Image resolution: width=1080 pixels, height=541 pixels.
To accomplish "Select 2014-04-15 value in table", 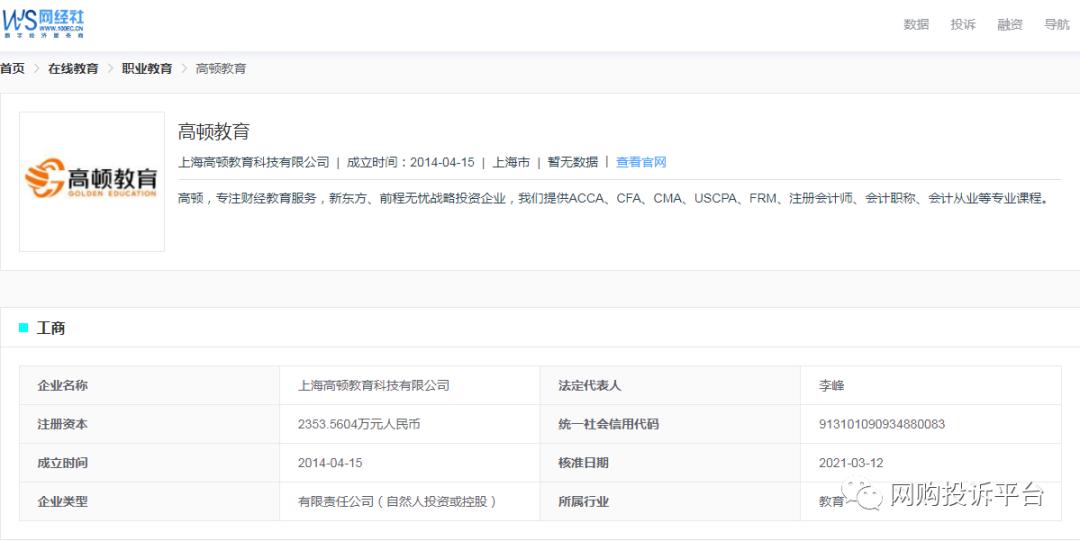I will 330,463.
